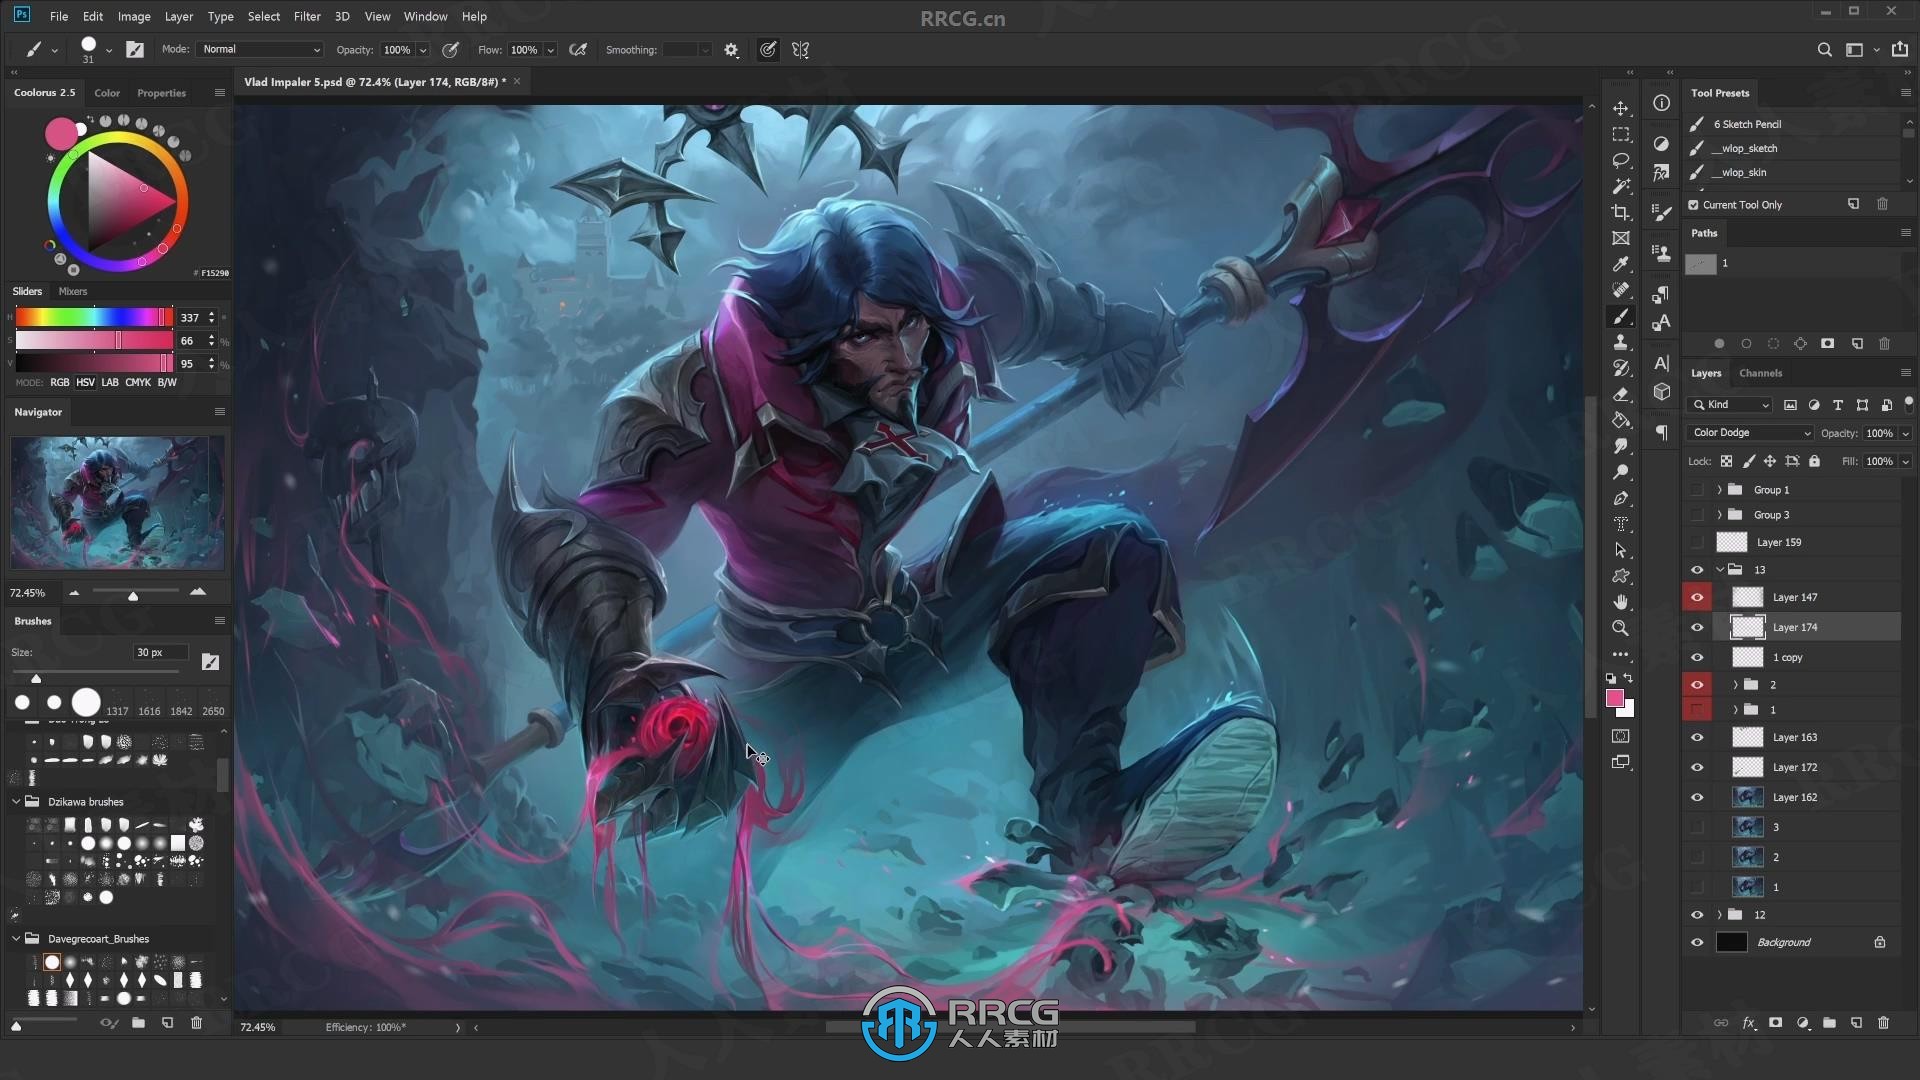Select the Move tool
This screenshot has width=1920, height=1080.
click(1621, 108)
